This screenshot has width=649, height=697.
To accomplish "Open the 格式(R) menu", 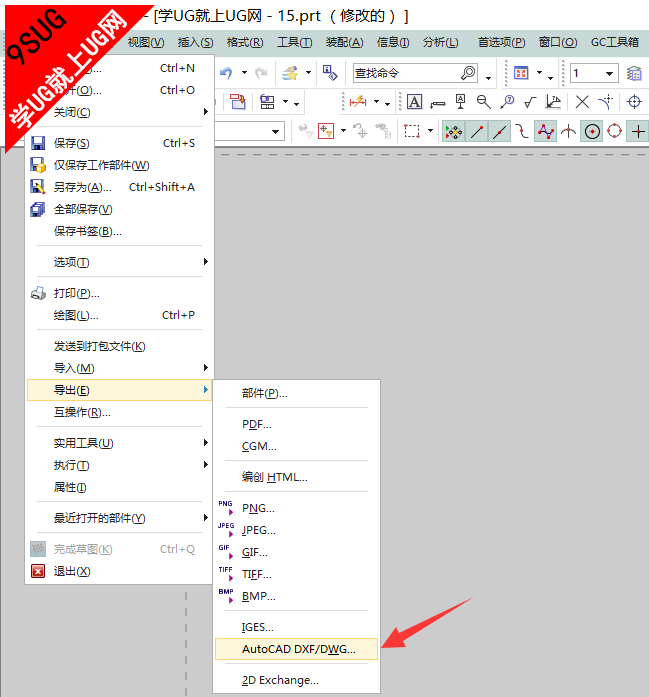I will click(x=245, y=42).
